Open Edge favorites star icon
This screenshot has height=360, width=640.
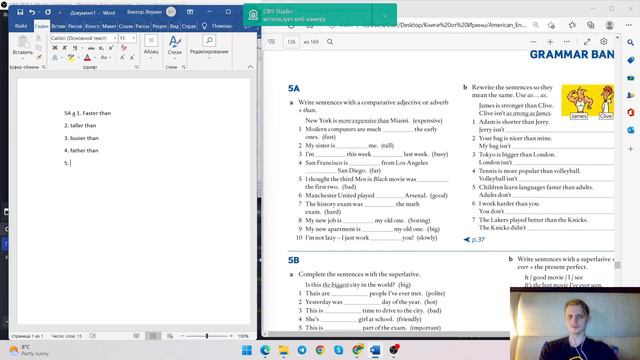tap(572, 25)
